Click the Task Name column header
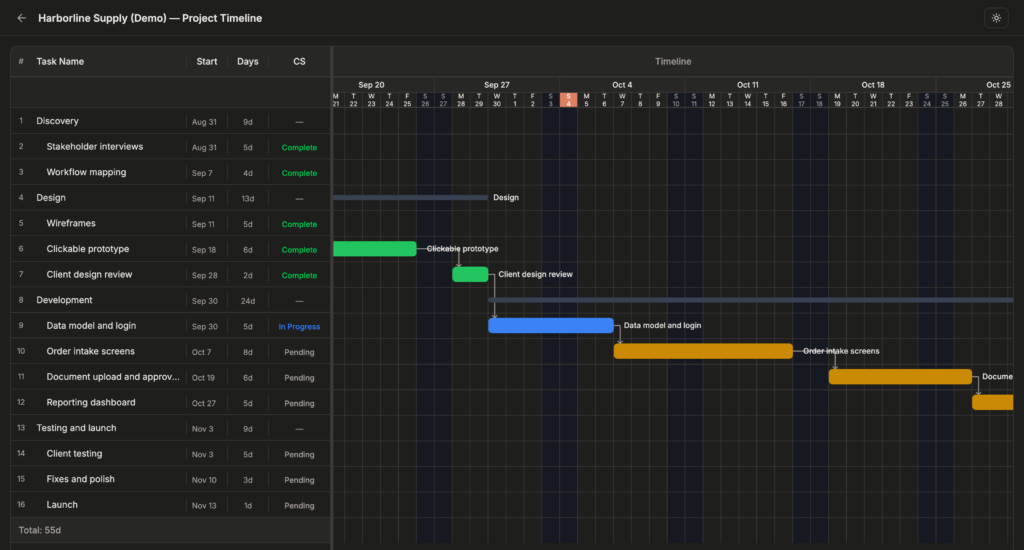Screen dimensions: 1024x550 (x=60, y=61)
